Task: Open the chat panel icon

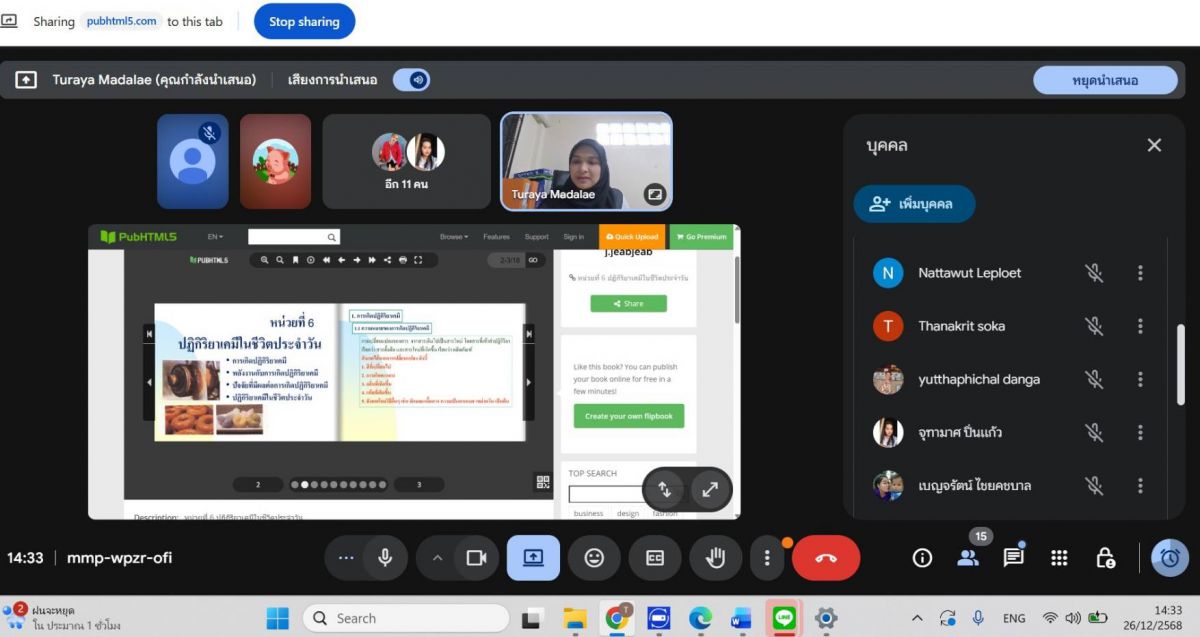Action: click(x=1013, y=558)
